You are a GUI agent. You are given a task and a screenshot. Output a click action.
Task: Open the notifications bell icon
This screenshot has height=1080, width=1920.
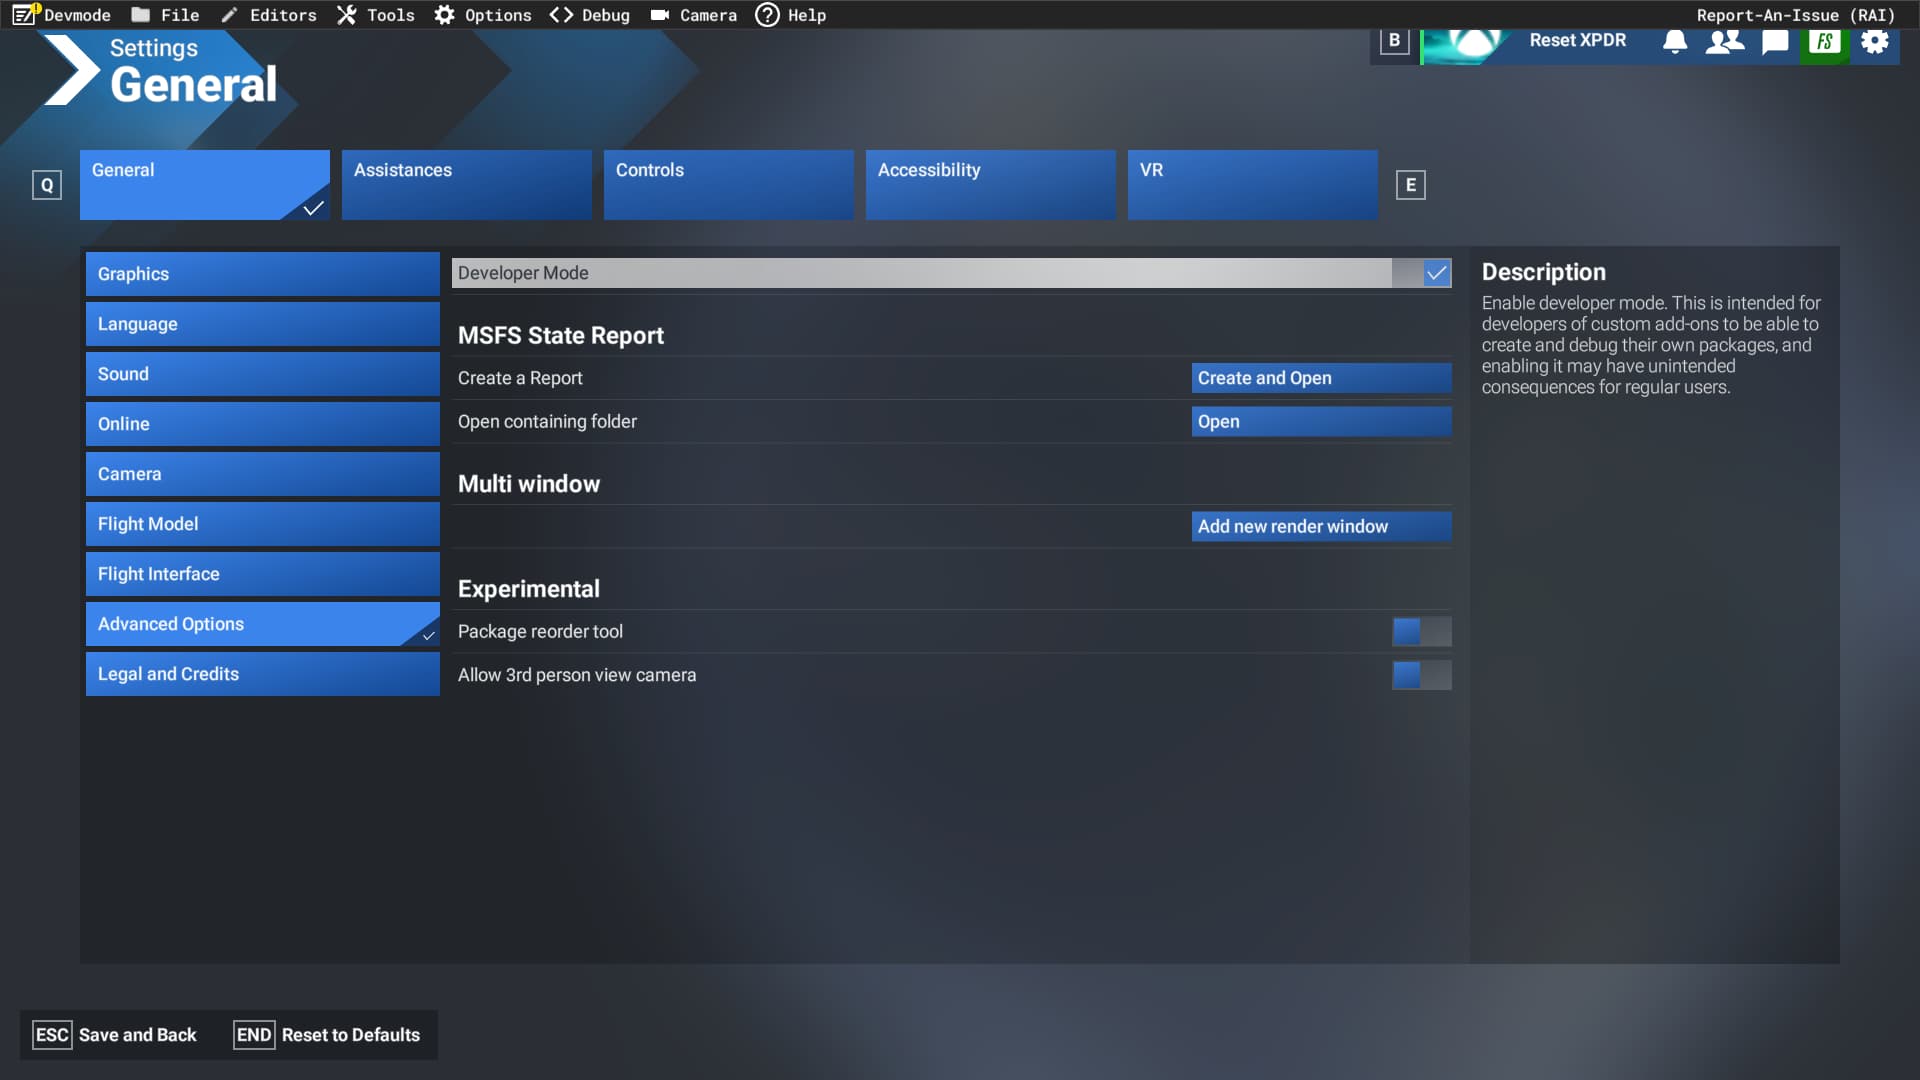point(1675,41)
